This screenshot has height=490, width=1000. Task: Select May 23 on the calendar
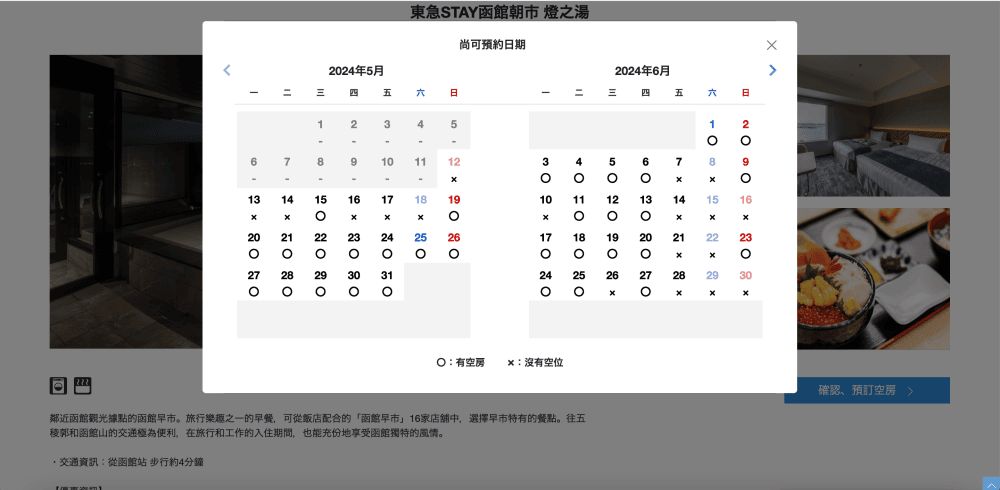354,245
